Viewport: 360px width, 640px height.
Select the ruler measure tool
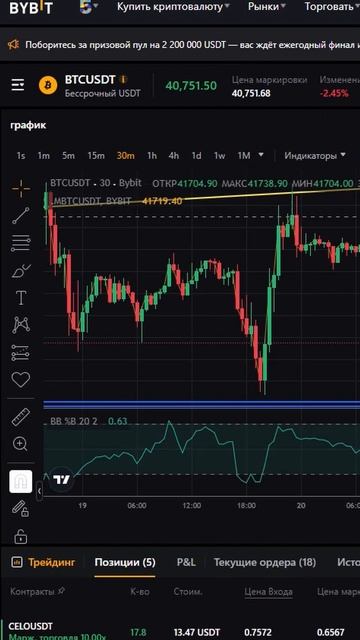click(x=20, y=418)
